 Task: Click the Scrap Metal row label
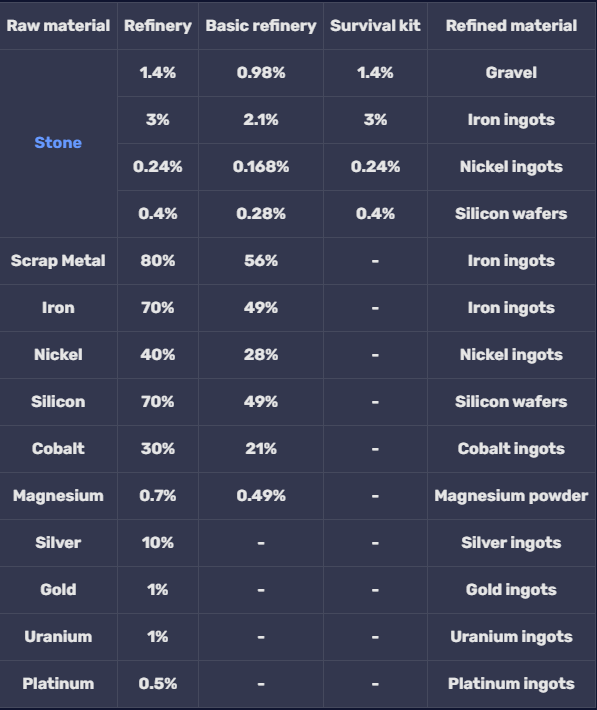coord(58,261)
